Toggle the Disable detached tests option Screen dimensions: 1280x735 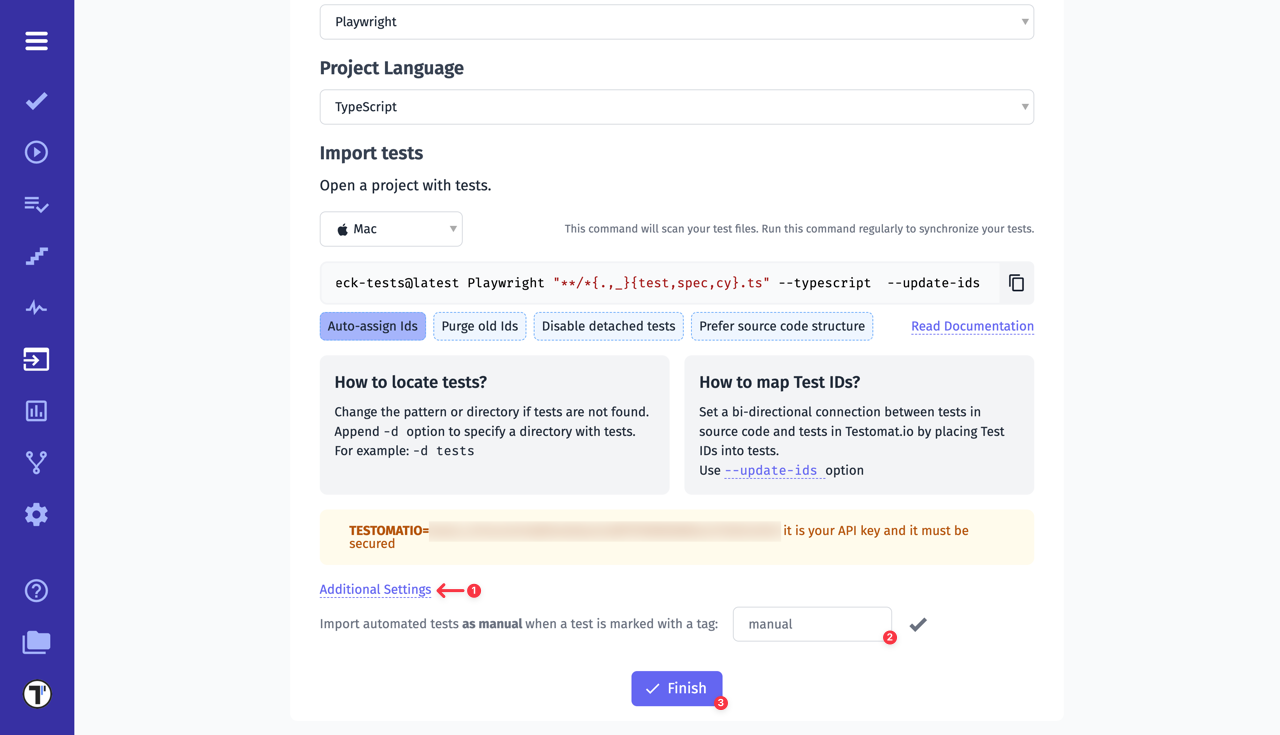608,325
